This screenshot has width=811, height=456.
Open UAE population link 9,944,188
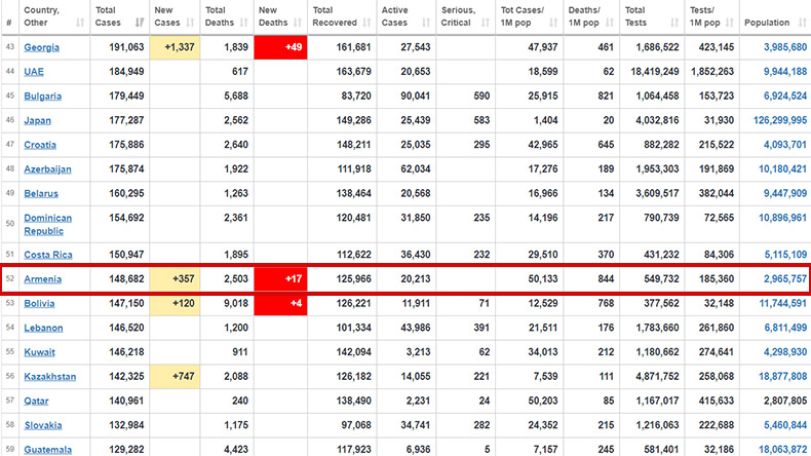coord(785,71)
